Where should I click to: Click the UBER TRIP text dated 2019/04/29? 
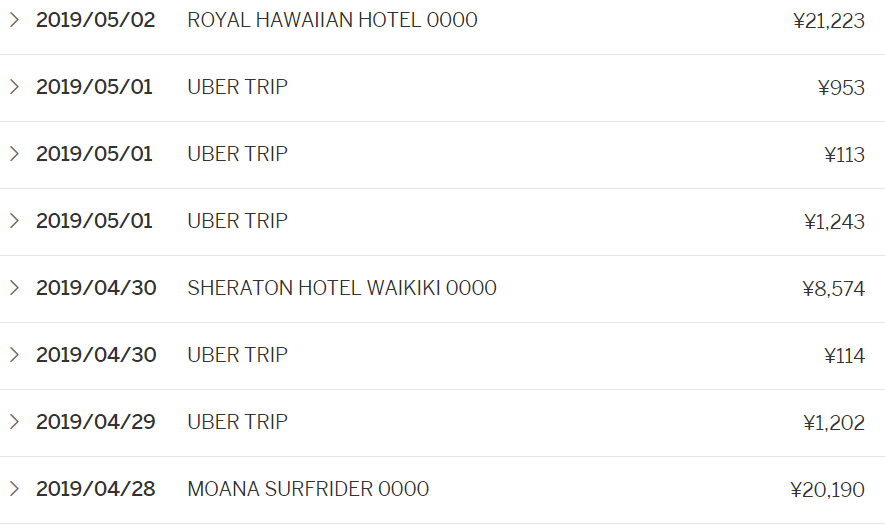pos(237,422)
